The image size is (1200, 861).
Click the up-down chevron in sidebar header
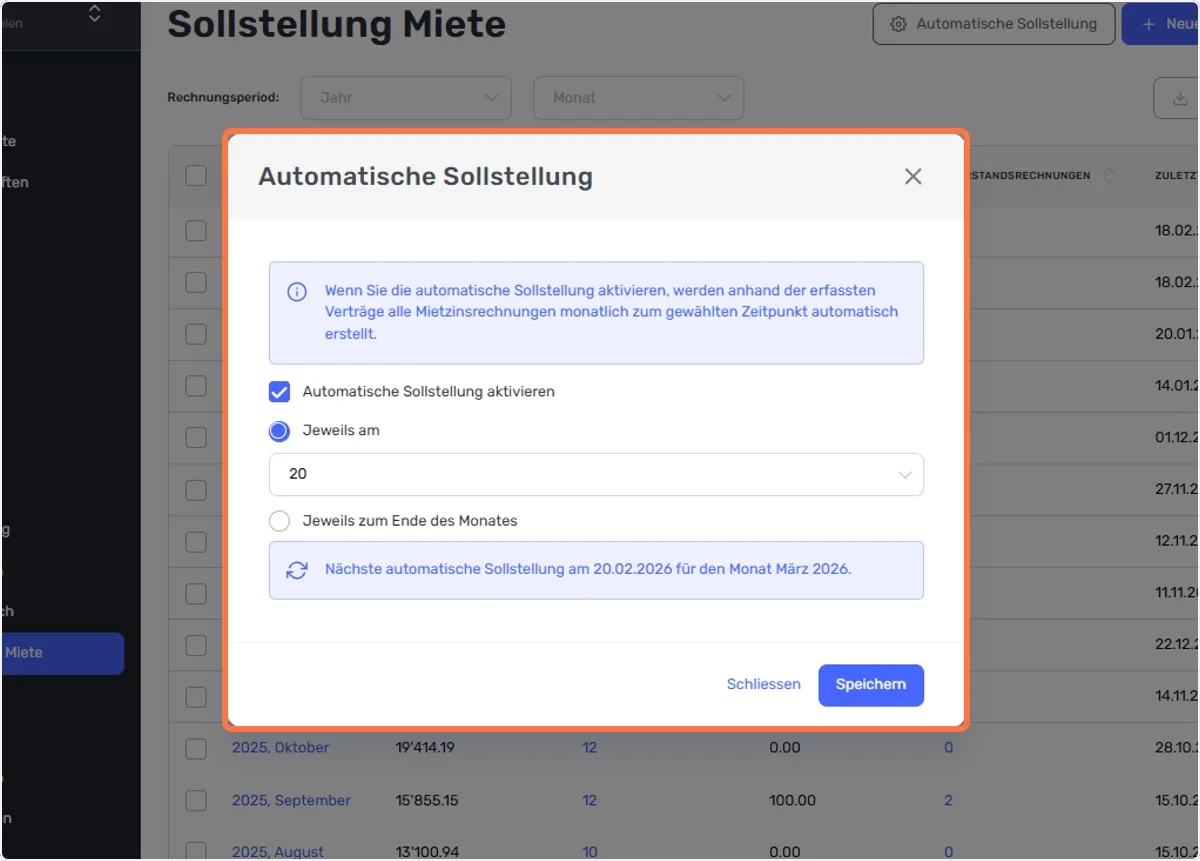point(95,14)
